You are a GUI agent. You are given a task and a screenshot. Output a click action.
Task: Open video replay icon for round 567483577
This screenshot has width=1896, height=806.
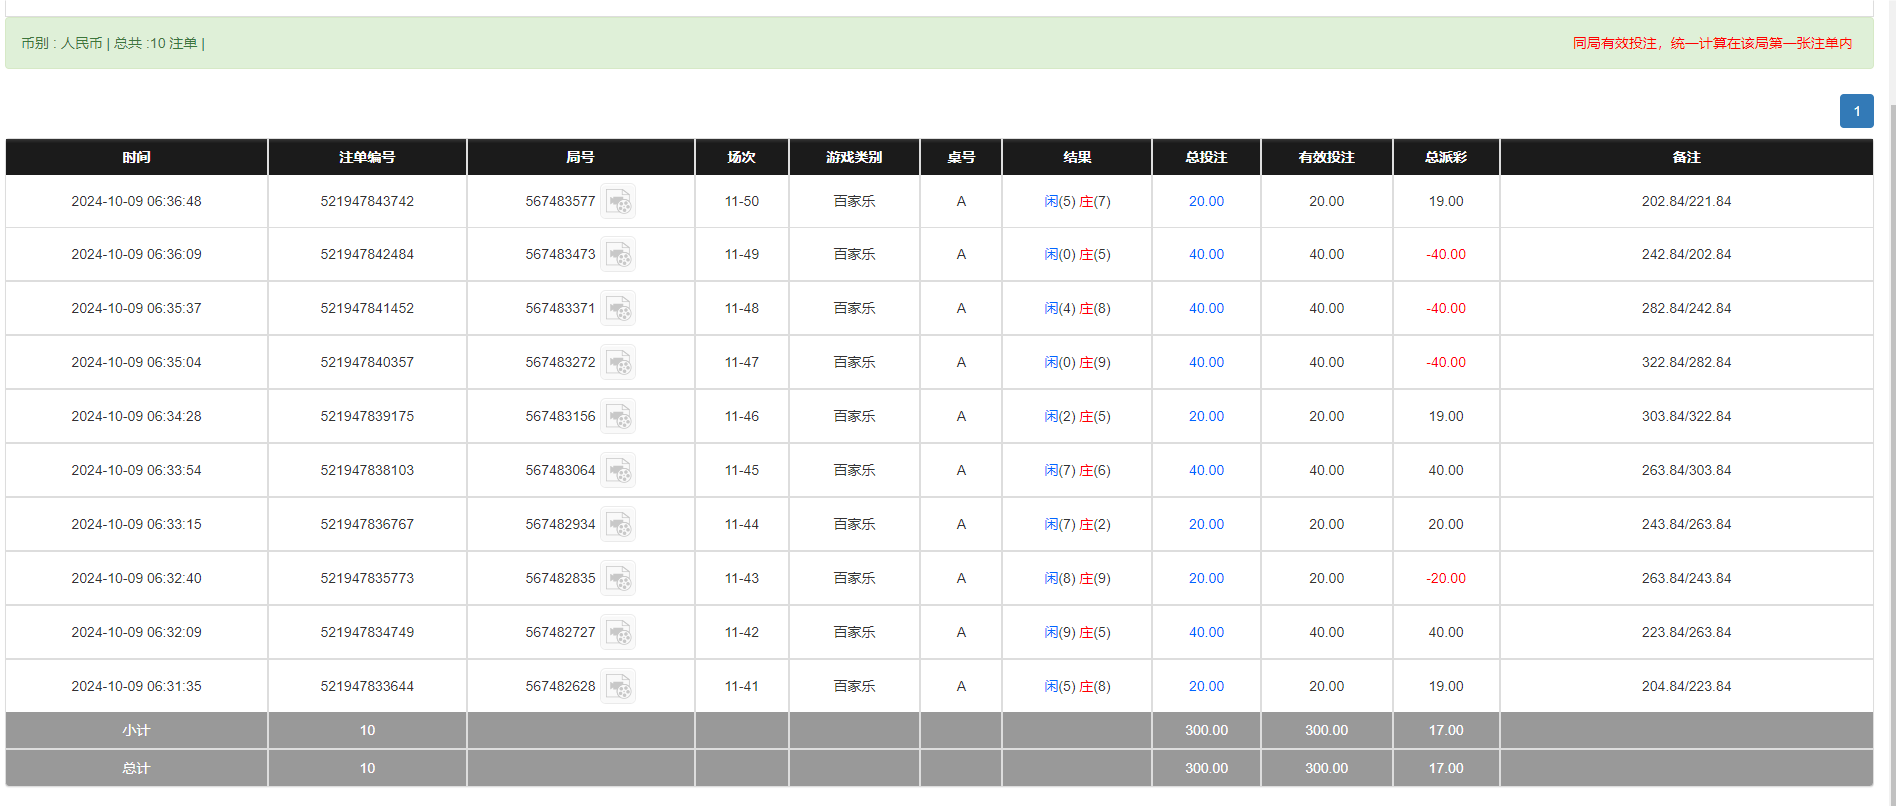[618, 202]
